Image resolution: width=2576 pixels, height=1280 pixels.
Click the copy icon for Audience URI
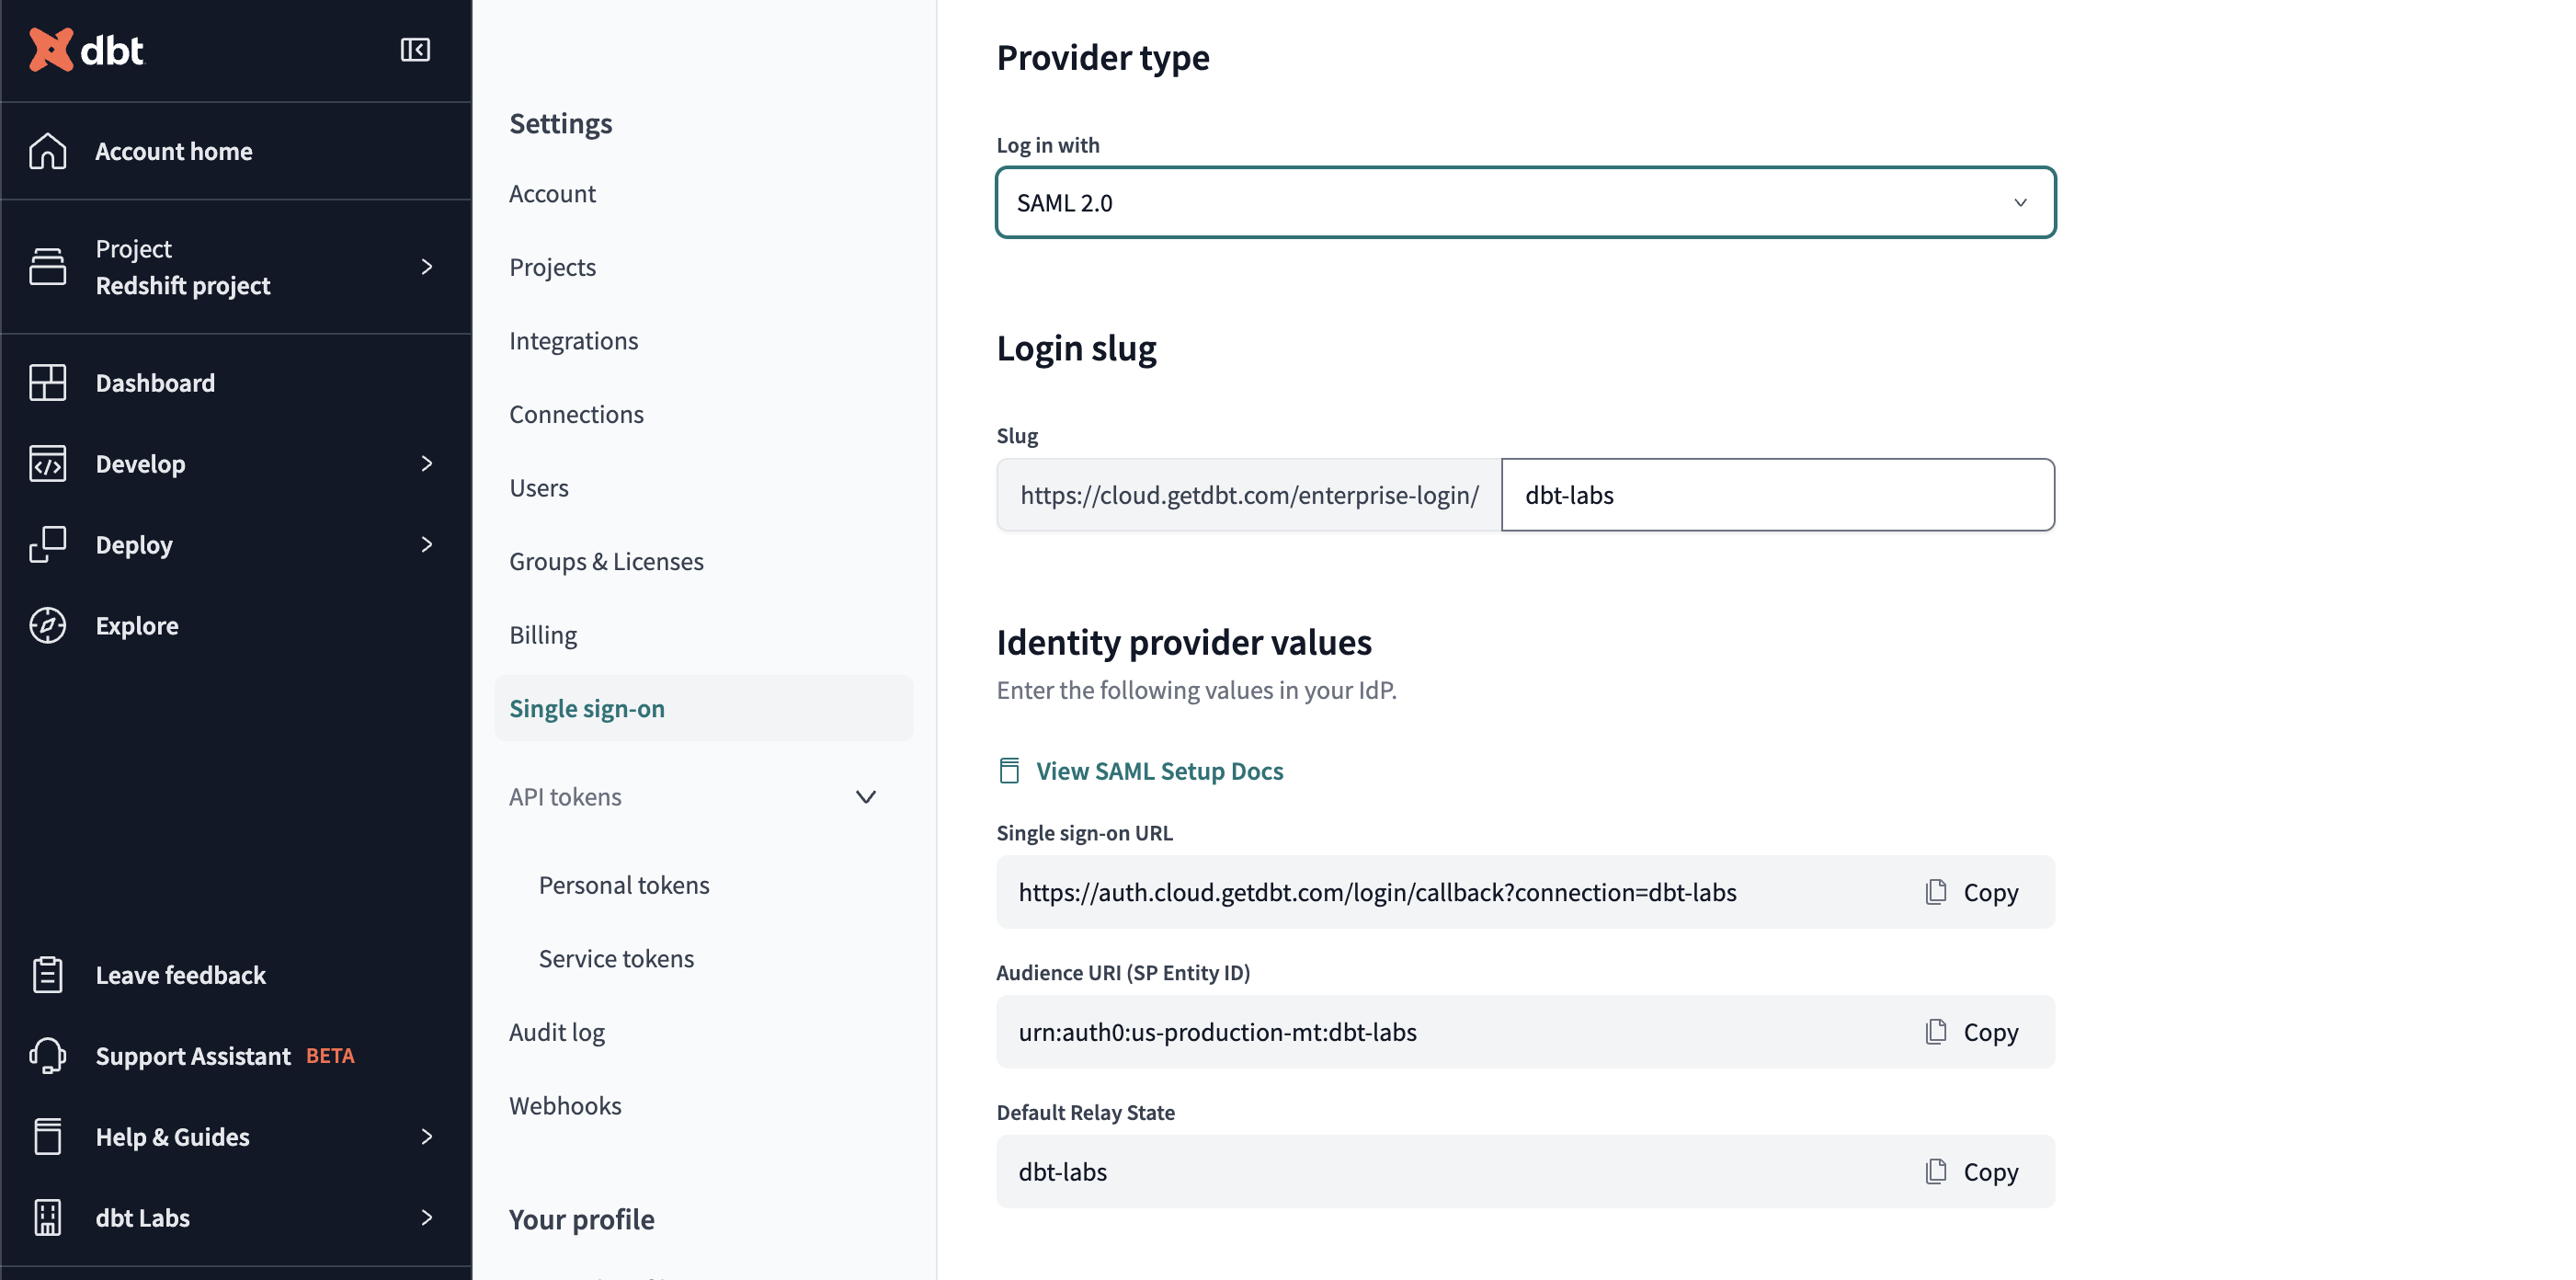1938,1031
